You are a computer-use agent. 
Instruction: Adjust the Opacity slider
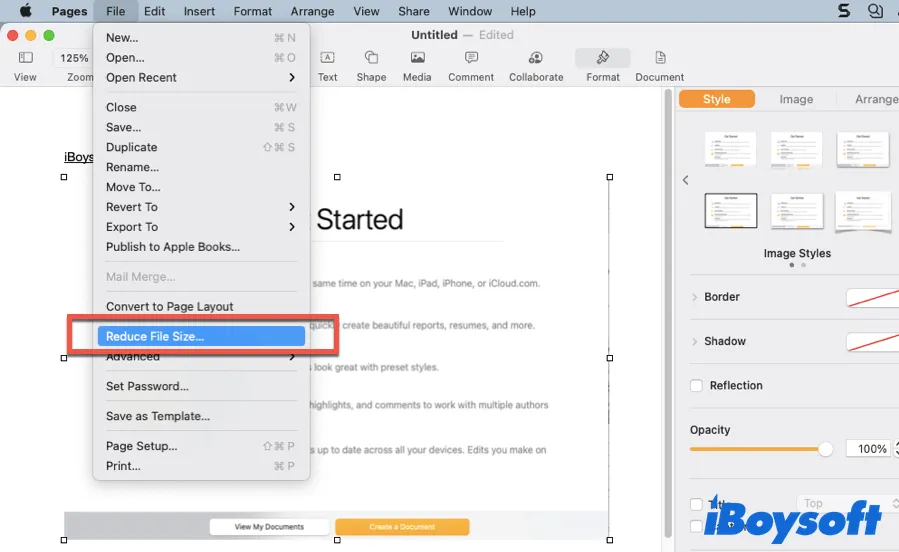point(825,450)
